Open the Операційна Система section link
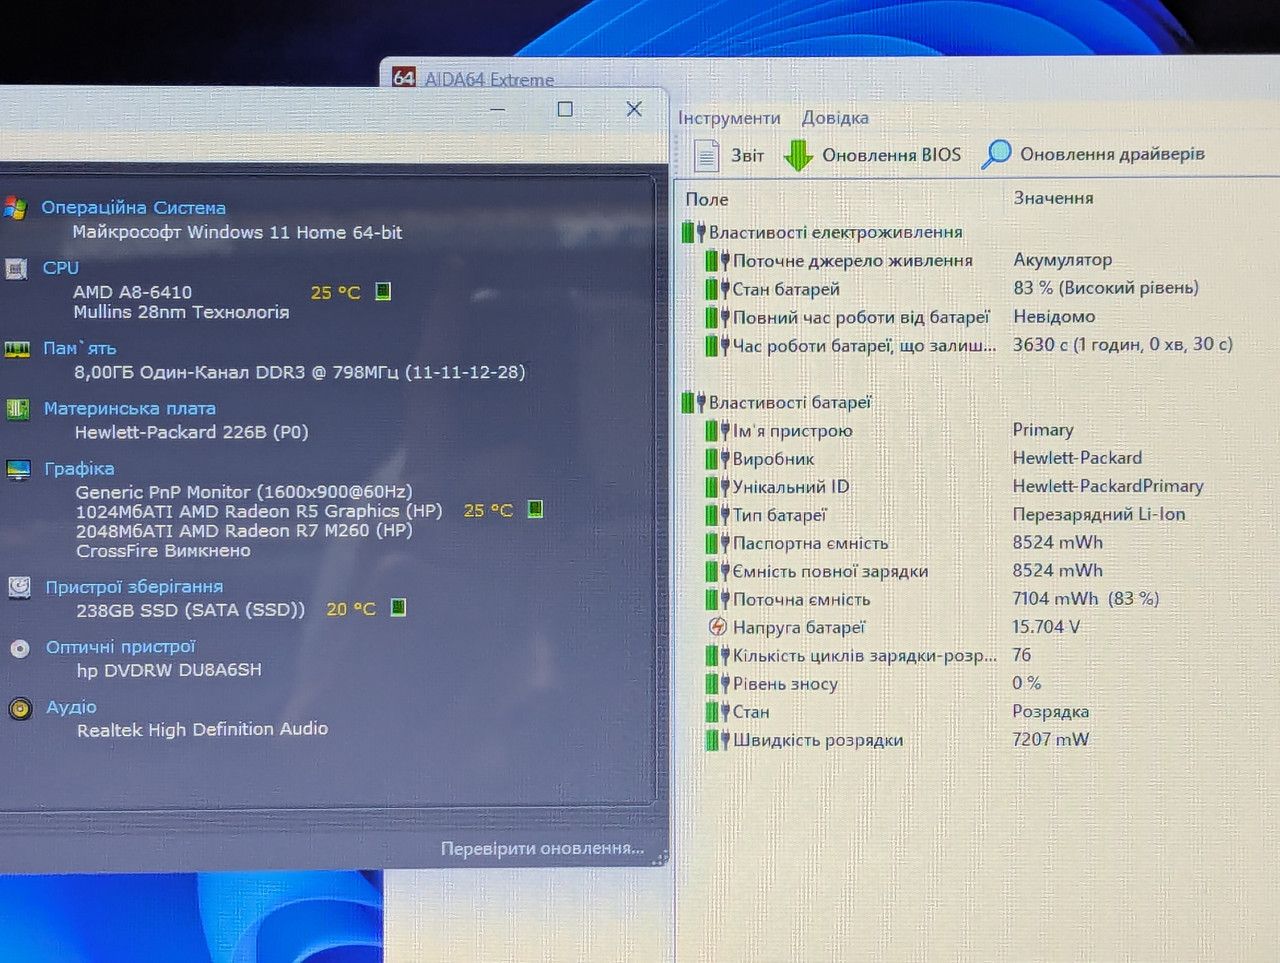This screenshot has width=1280, height=963. point(133,208)
